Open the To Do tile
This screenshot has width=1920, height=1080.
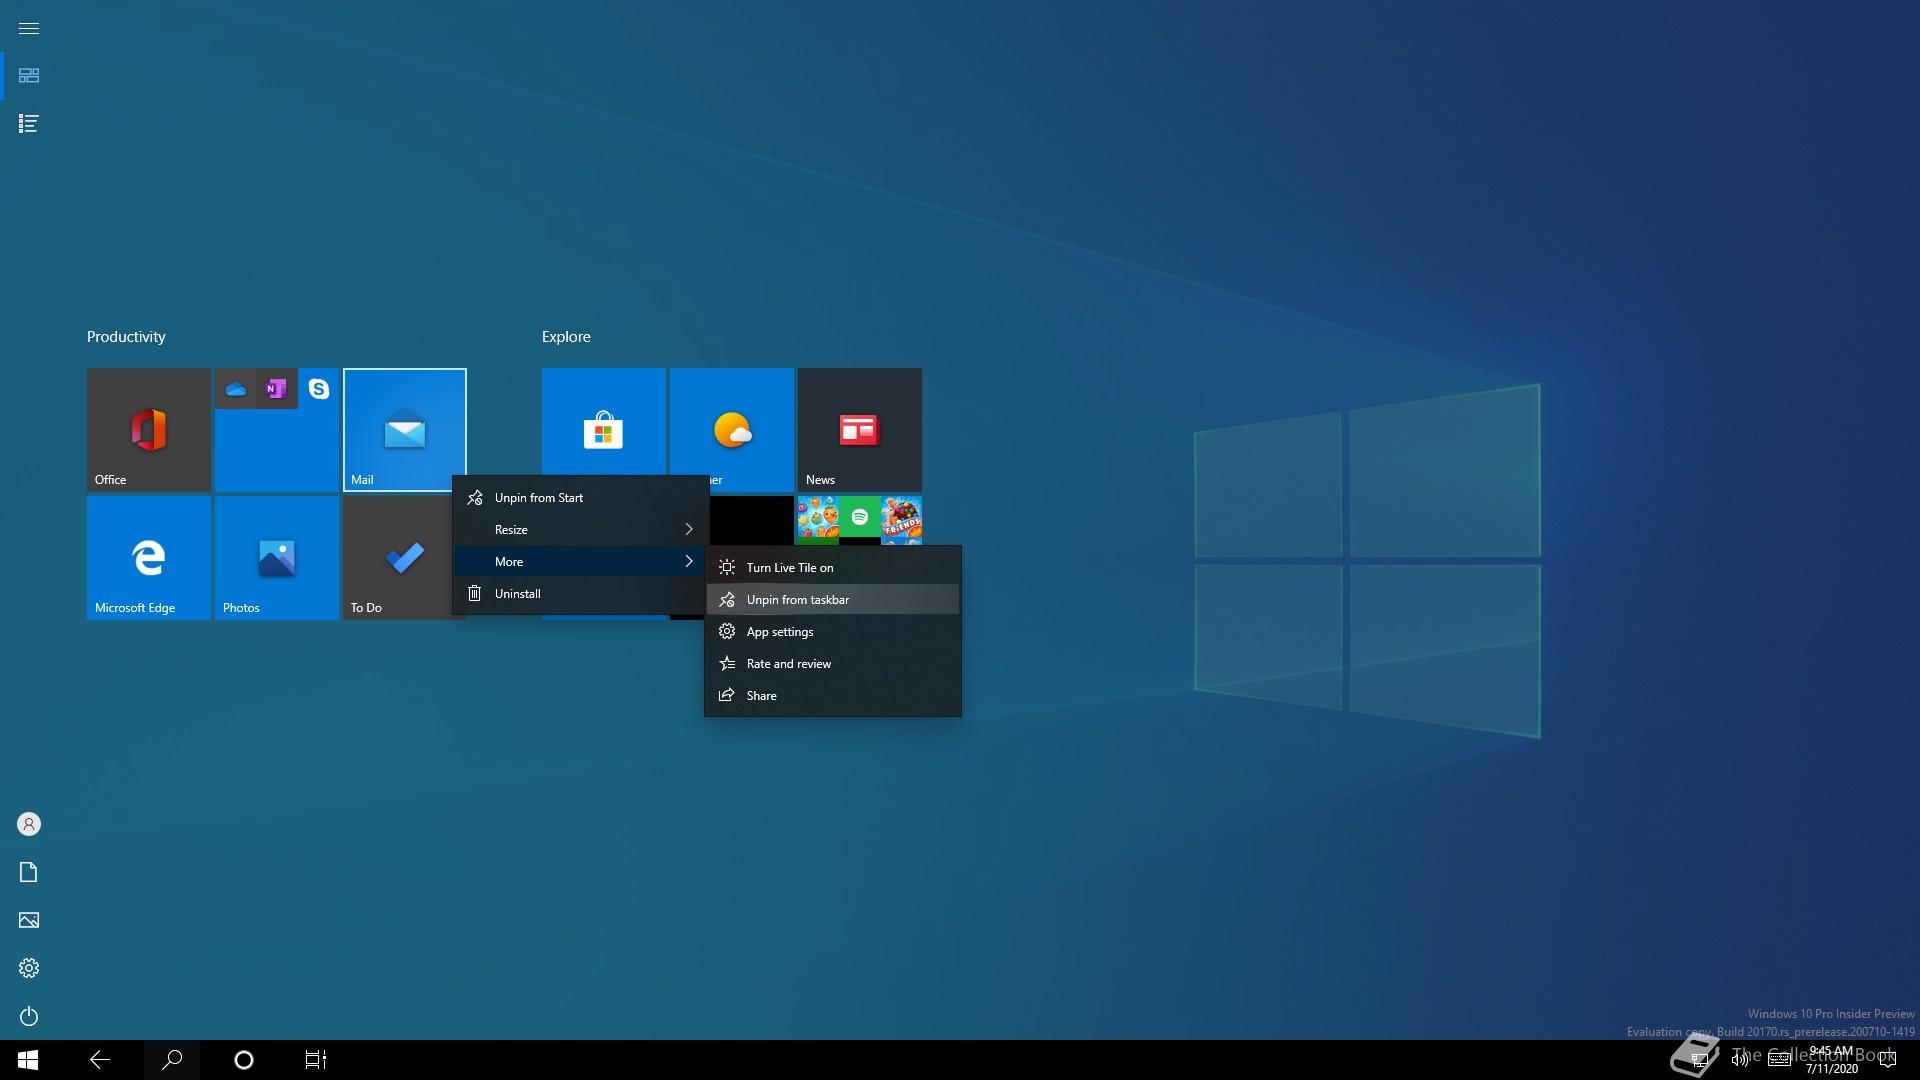[x=398, y=558]
